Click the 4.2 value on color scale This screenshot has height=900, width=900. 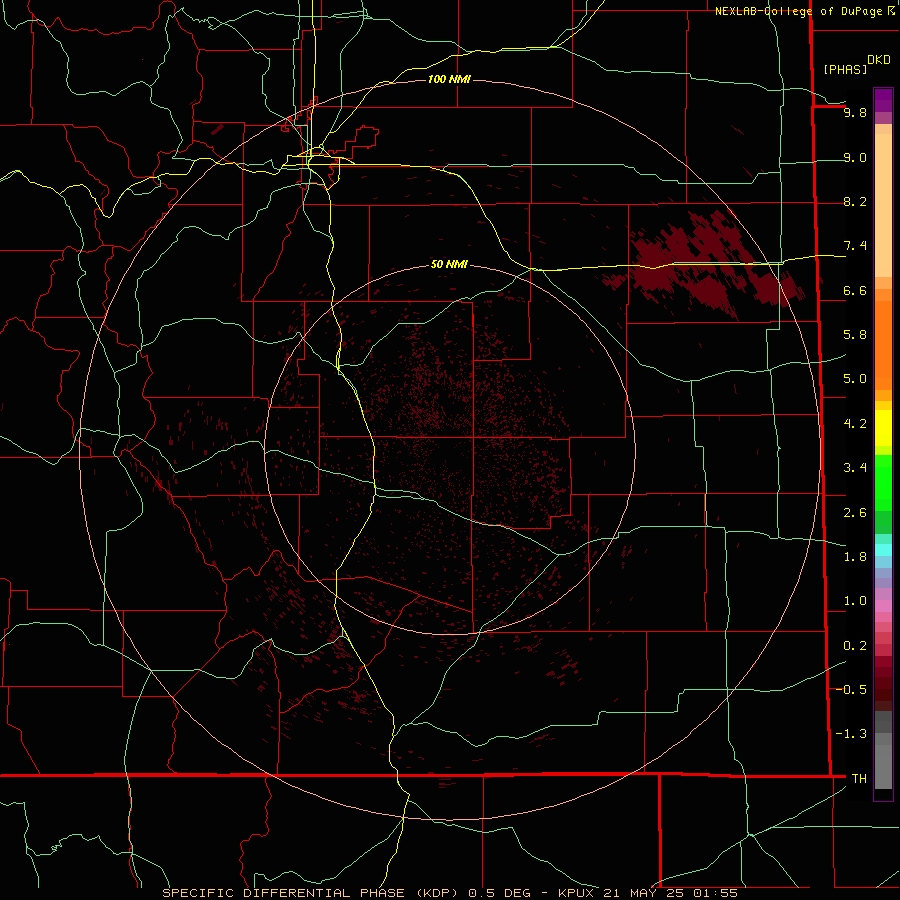click(x=855, y=424)
